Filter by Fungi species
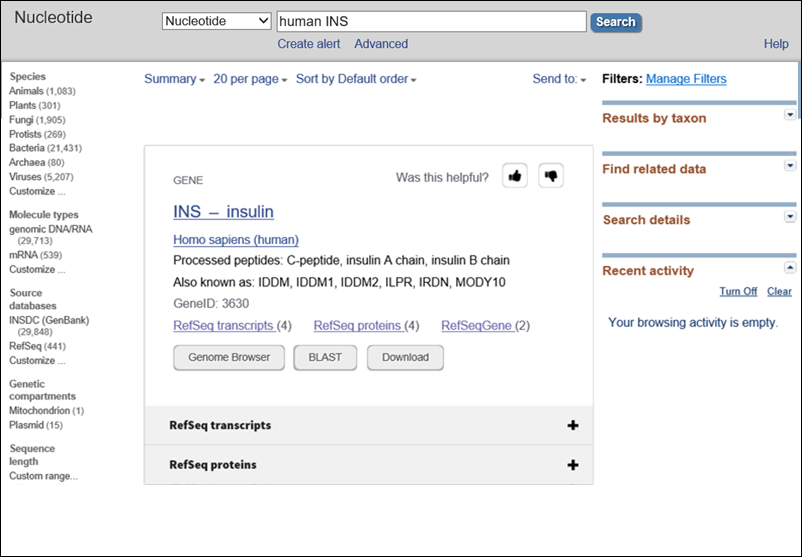Image resolution: width=802 pixels, height=557 pixels. click(37, 120)
